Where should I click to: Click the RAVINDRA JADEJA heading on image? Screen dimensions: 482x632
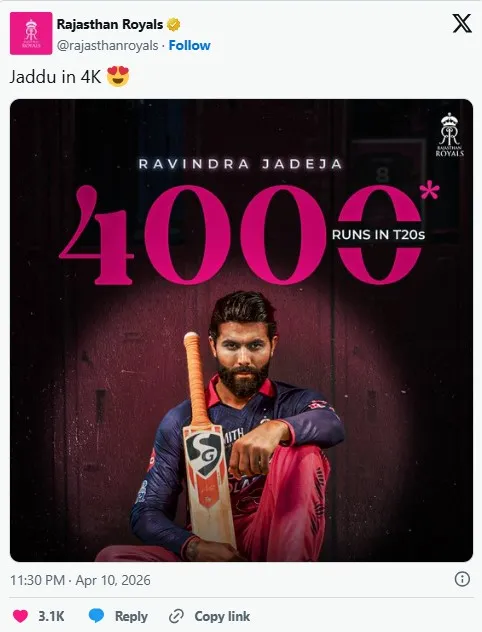tap(241, 164)
